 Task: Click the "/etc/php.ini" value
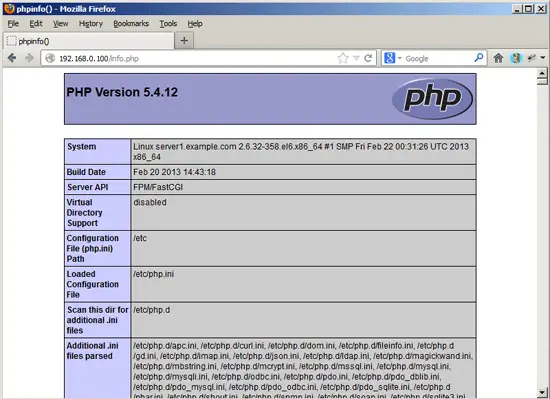153,274
